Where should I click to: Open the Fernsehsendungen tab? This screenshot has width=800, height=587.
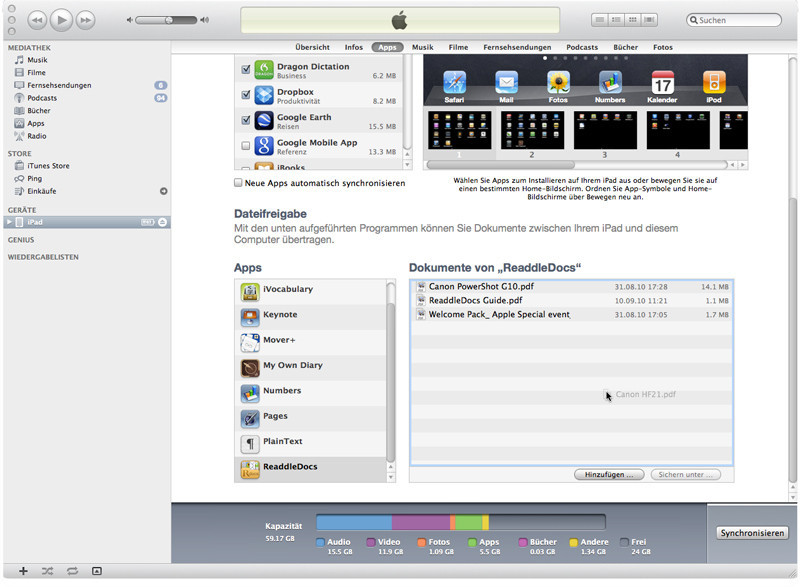click(517, 47)
